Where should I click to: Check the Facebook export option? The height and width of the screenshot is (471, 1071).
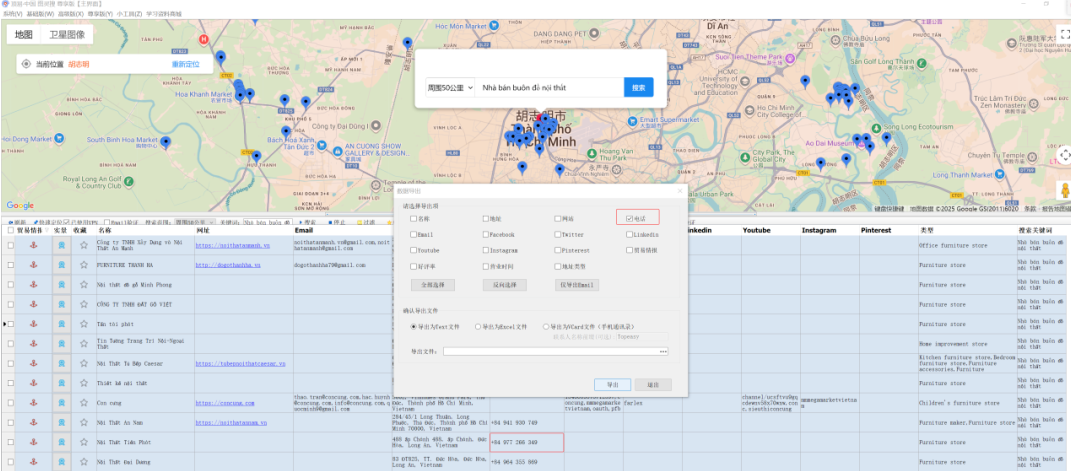click(485, 234)
